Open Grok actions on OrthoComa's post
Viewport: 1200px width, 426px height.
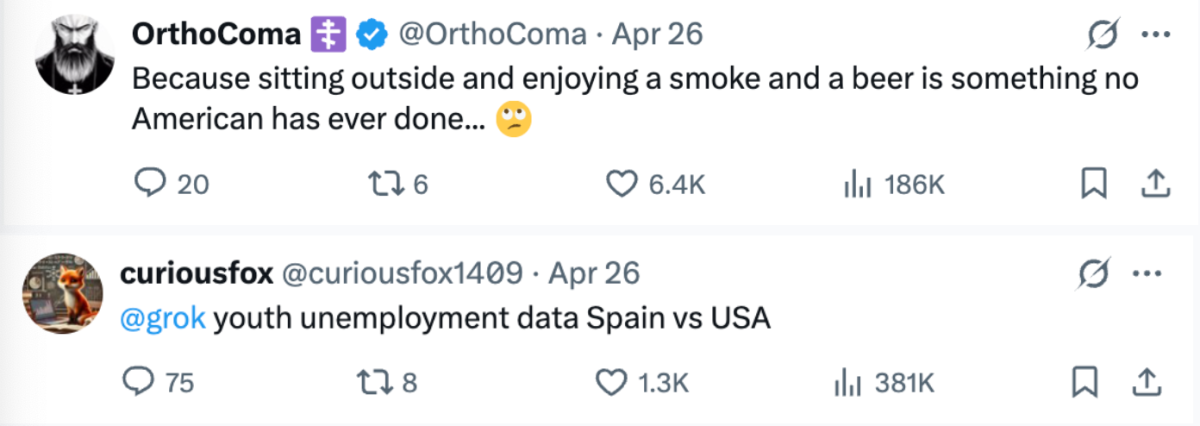(1102, 35)
